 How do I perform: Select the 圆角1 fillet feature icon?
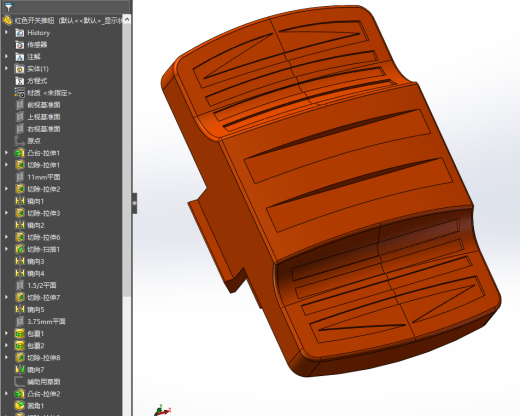(20, 406)
